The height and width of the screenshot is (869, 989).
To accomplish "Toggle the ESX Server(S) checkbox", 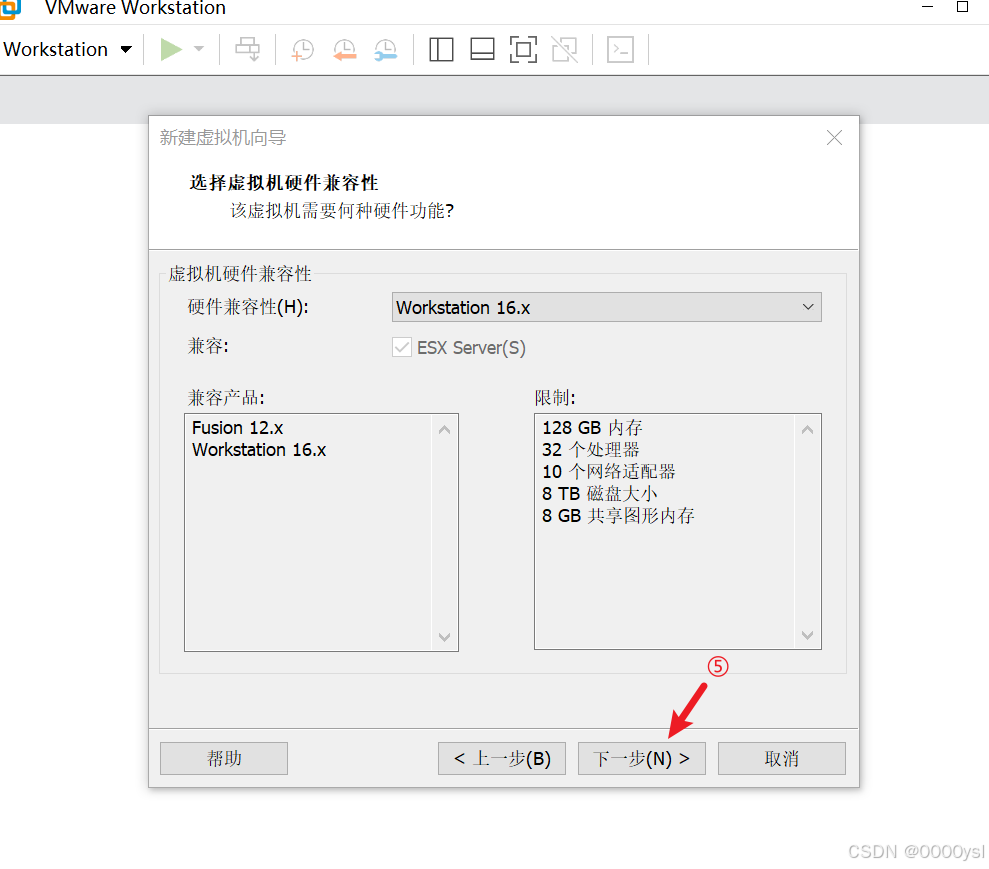I will [x=402, y=347].
